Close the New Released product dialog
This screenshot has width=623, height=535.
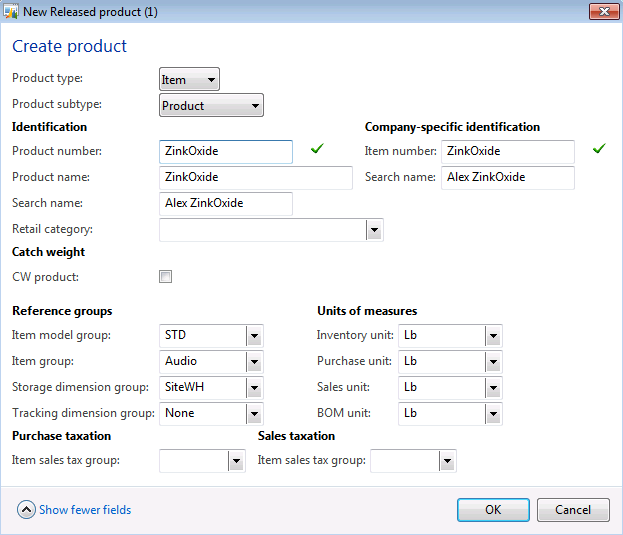point(601,12)
